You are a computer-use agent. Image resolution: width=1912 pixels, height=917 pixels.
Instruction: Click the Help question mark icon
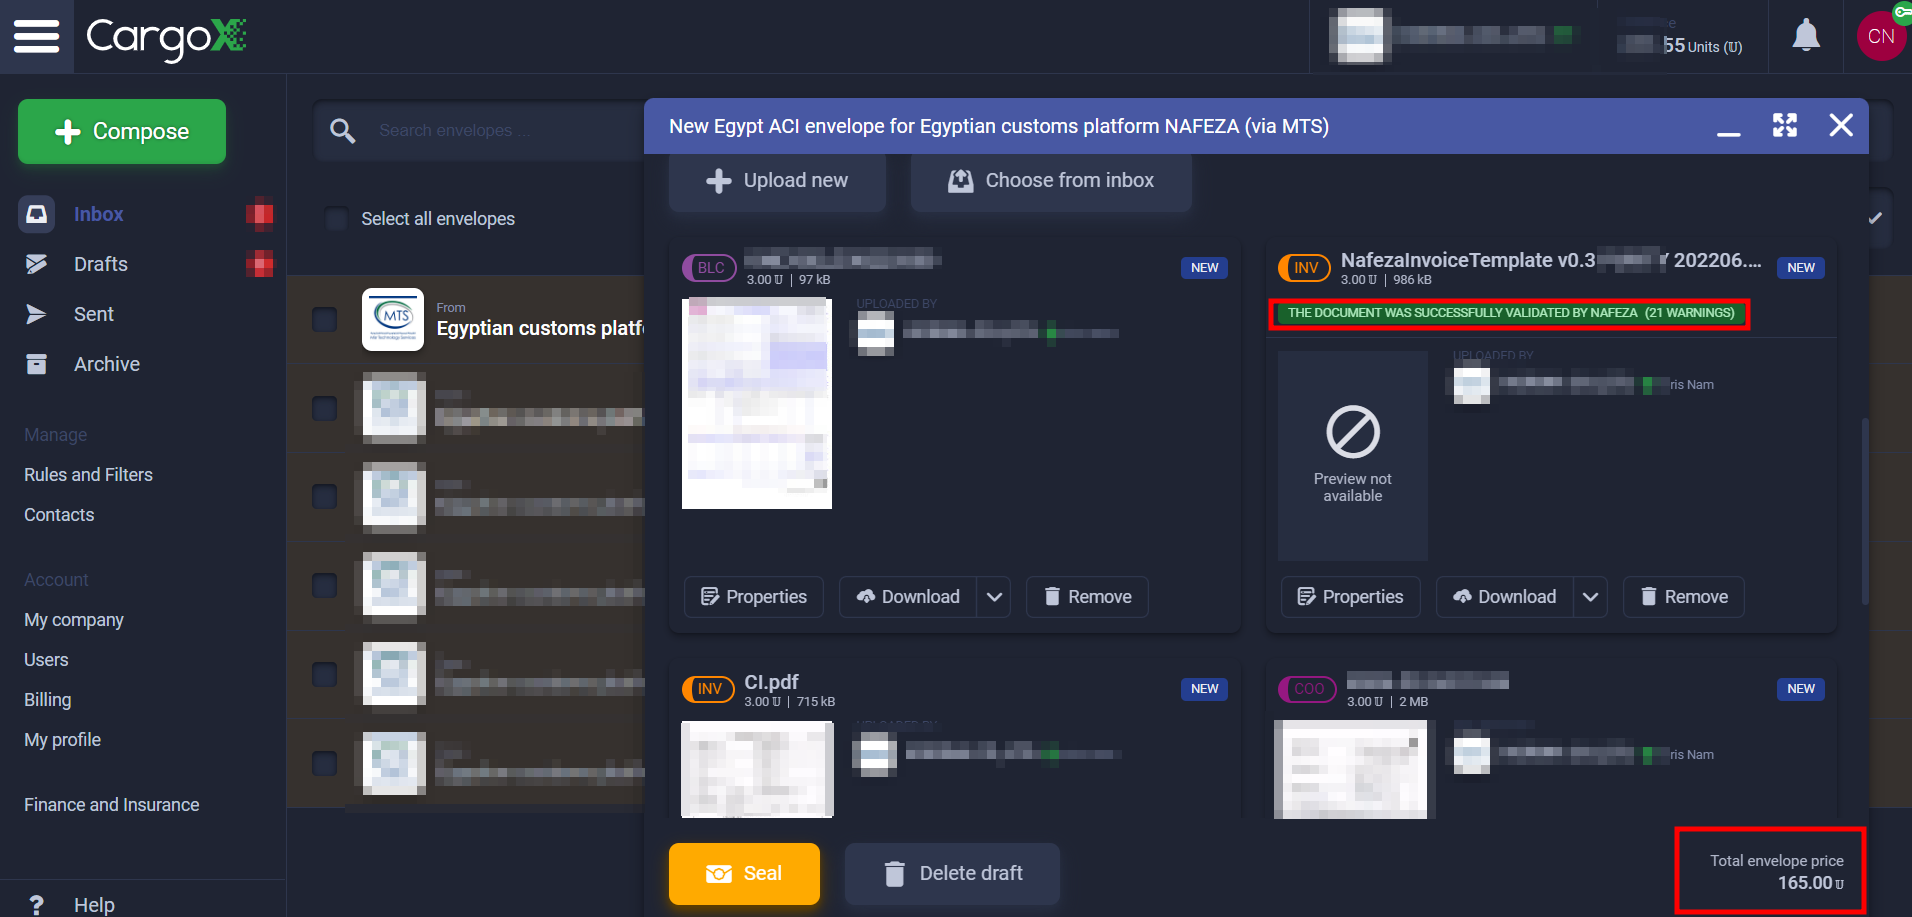coord(37,904)
